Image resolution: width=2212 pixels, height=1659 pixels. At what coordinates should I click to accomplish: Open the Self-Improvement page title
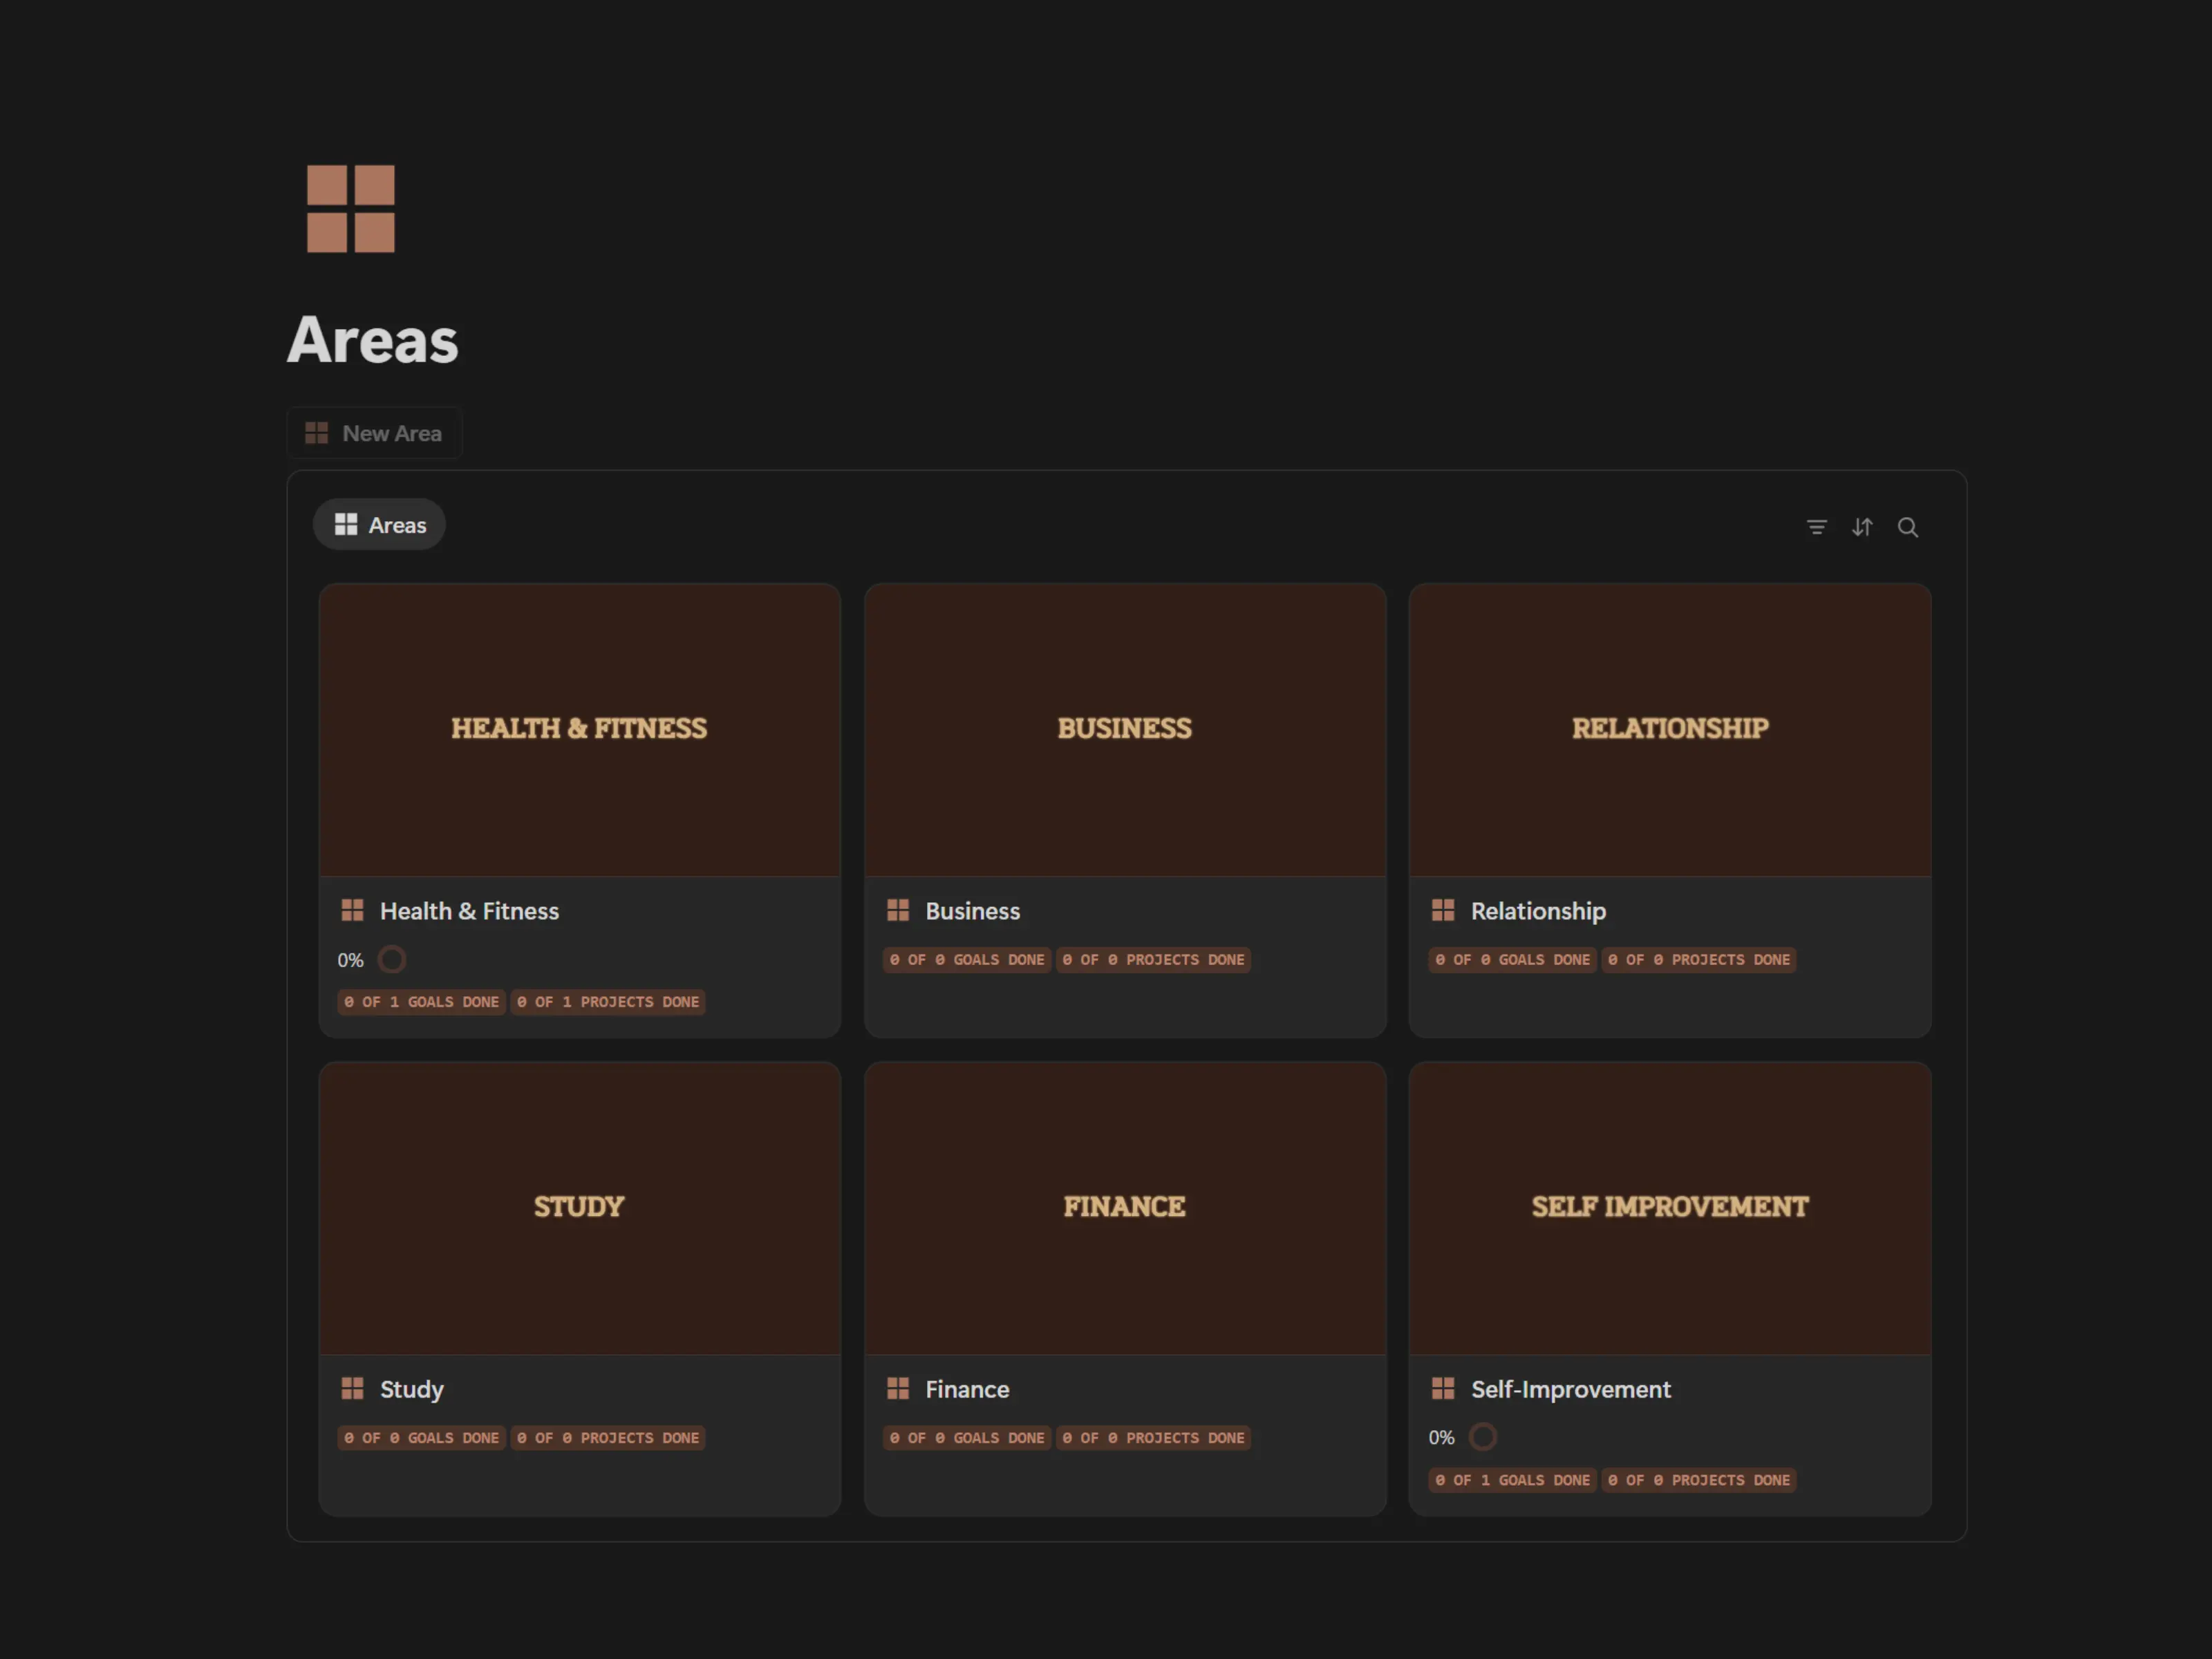pos(1570,1389)
